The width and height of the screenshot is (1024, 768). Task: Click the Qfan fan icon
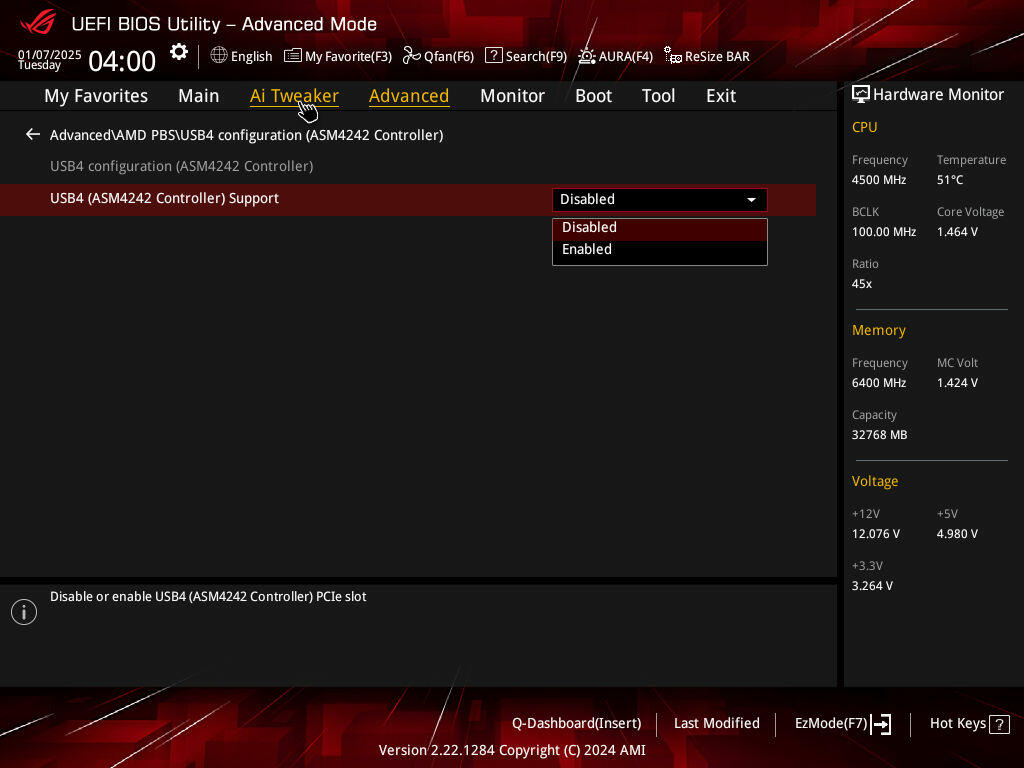[x=411, y=56]
